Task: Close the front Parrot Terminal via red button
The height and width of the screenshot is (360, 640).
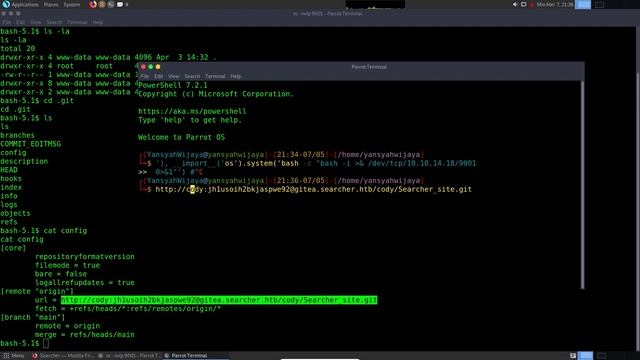Action: click(143, 67)
